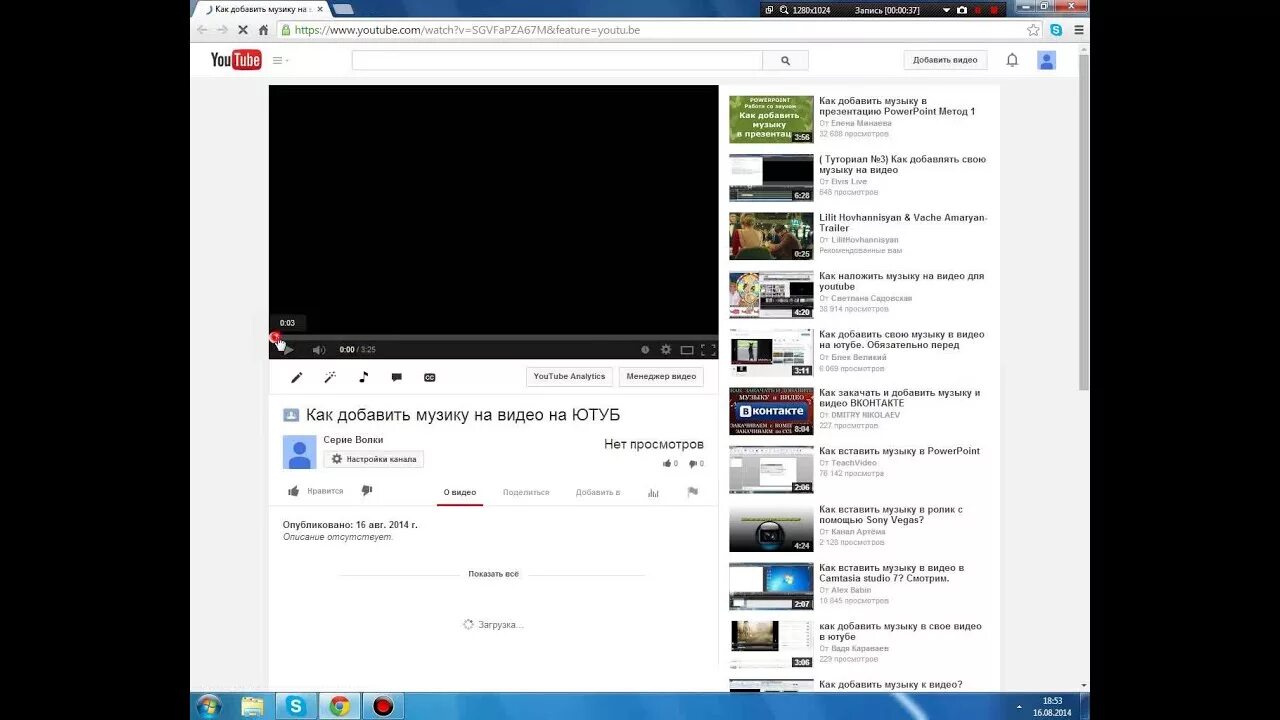The height and width of the screenshot is (720, 1280).
Task: Dislike the video with thumbs down
Action: [367, 491]
